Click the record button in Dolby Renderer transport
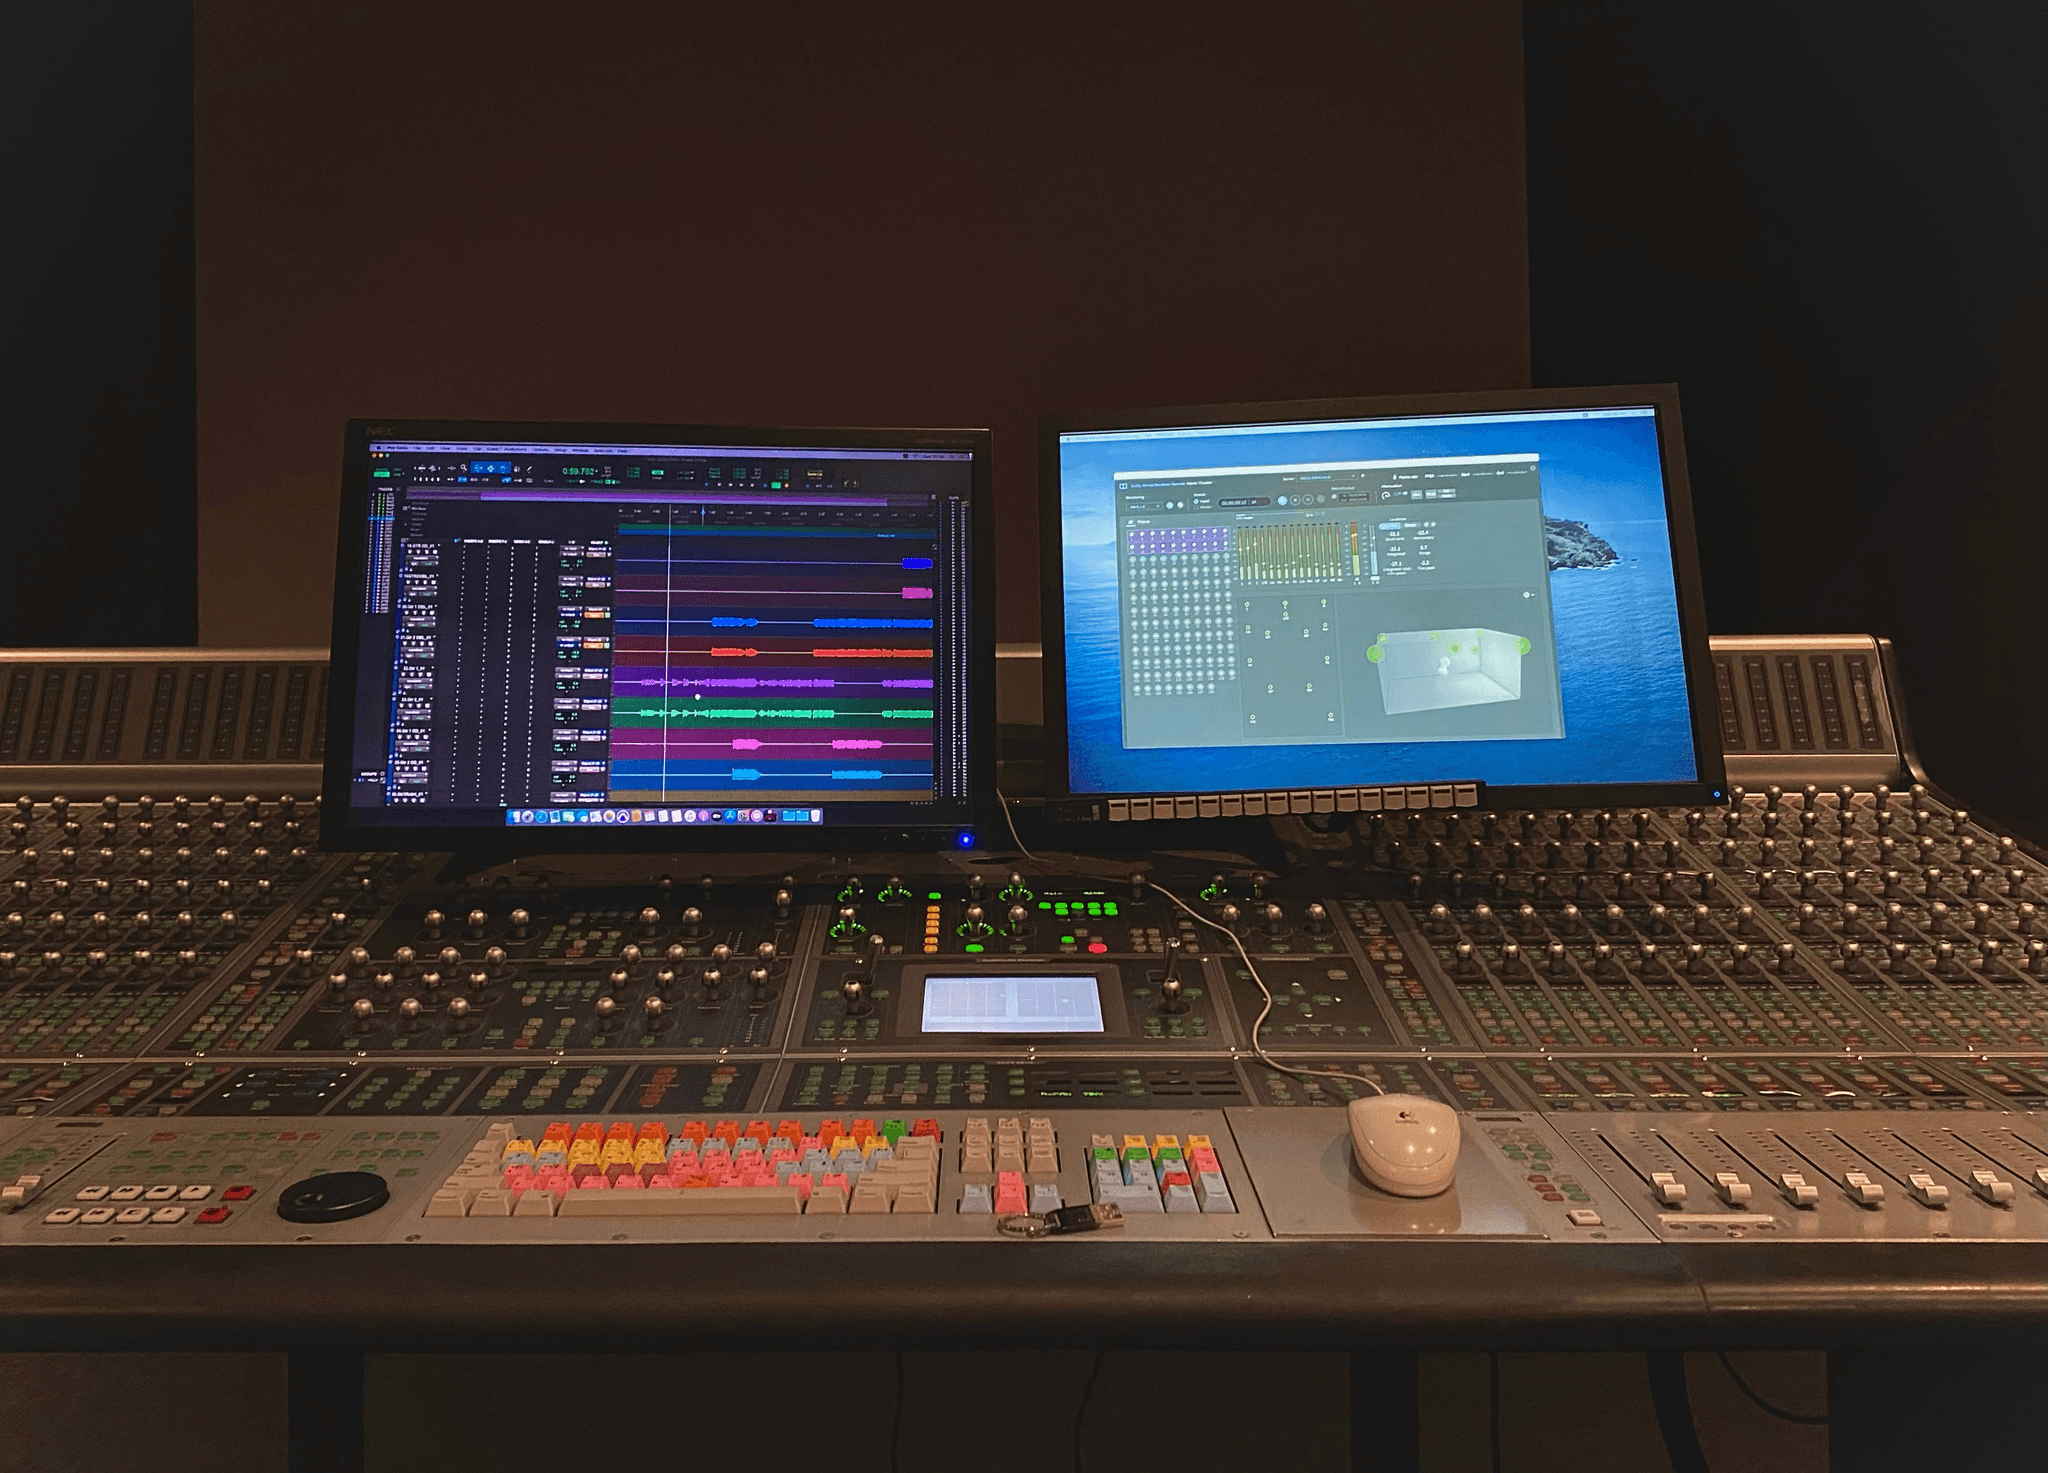The height and width of the screenshot is (1473, 2048). pos(1308,500)
